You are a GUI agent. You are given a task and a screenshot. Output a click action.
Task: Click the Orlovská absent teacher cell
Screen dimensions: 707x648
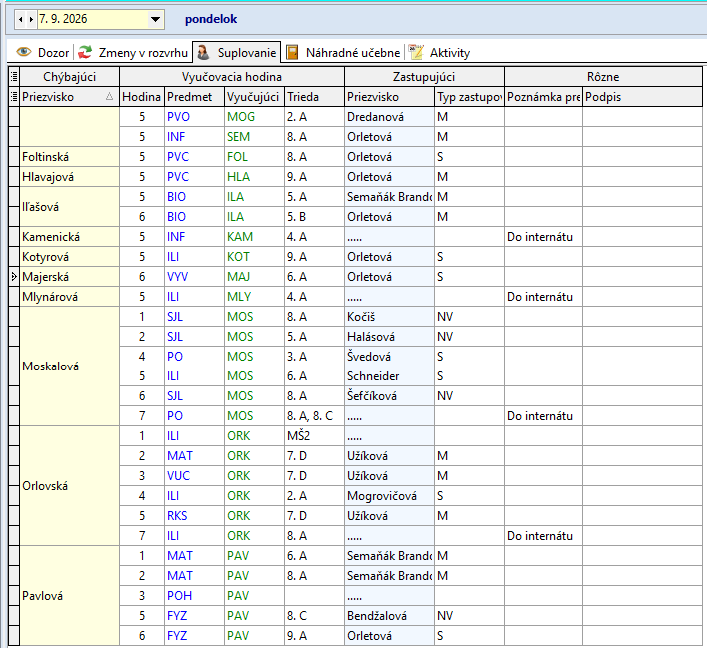coord(69,486)
